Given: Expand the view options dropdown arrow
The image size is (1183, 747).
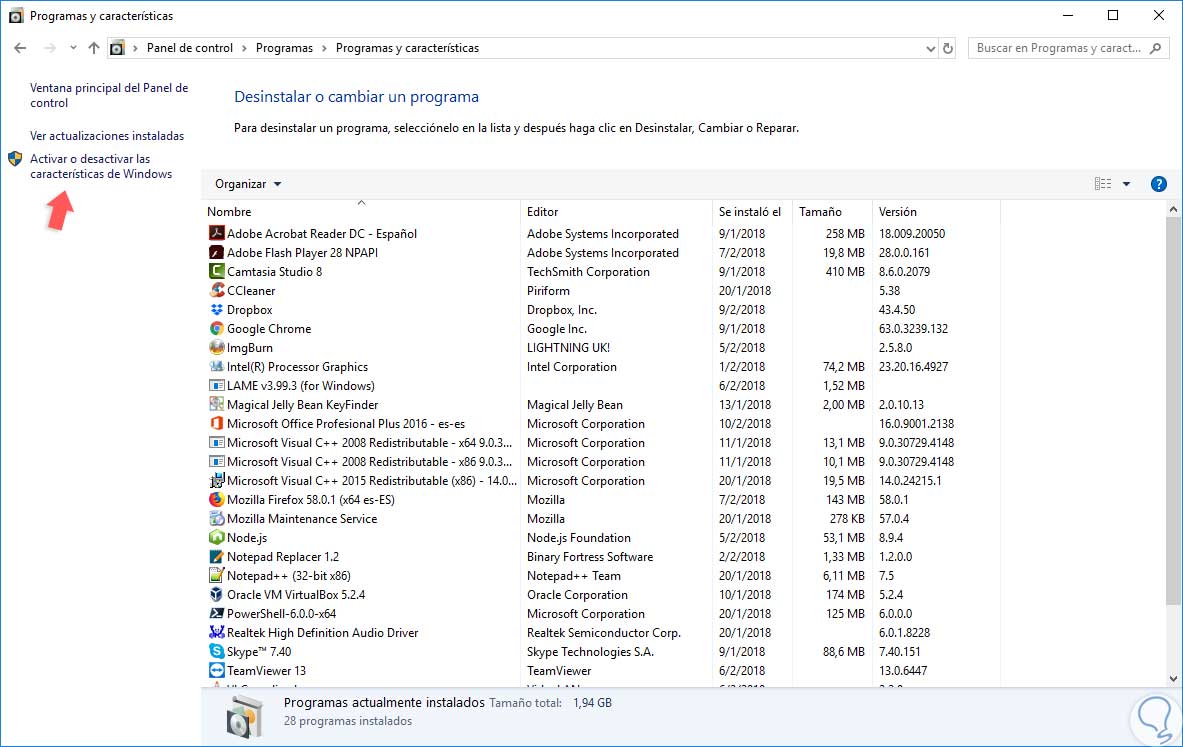Looking at the screenshot, I should (x=1126, y=183).
